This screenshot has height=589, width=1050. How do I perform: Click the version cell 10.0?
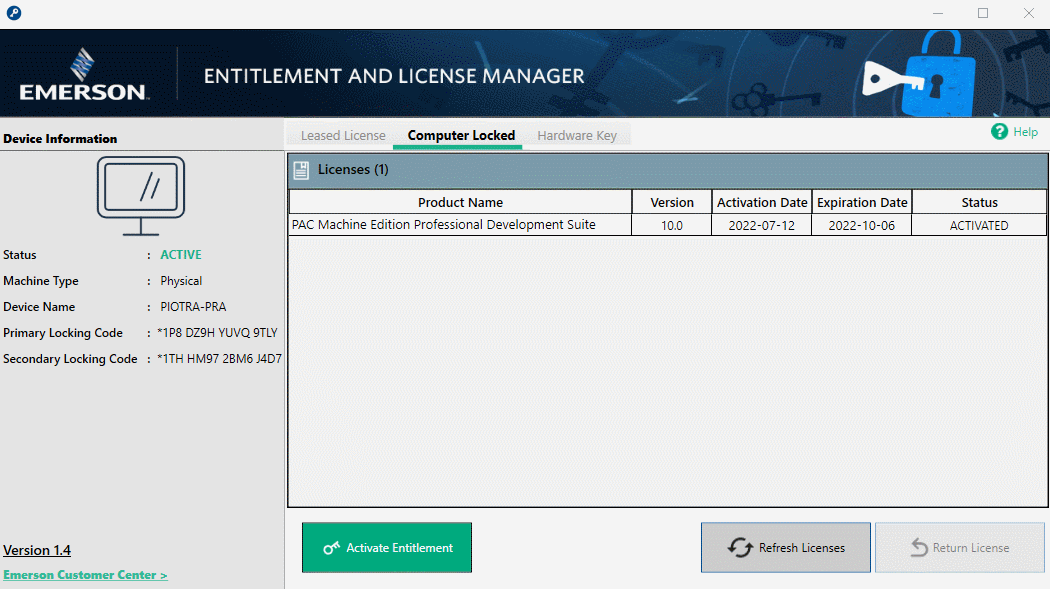pyautogui.click(x=672, y=226)
